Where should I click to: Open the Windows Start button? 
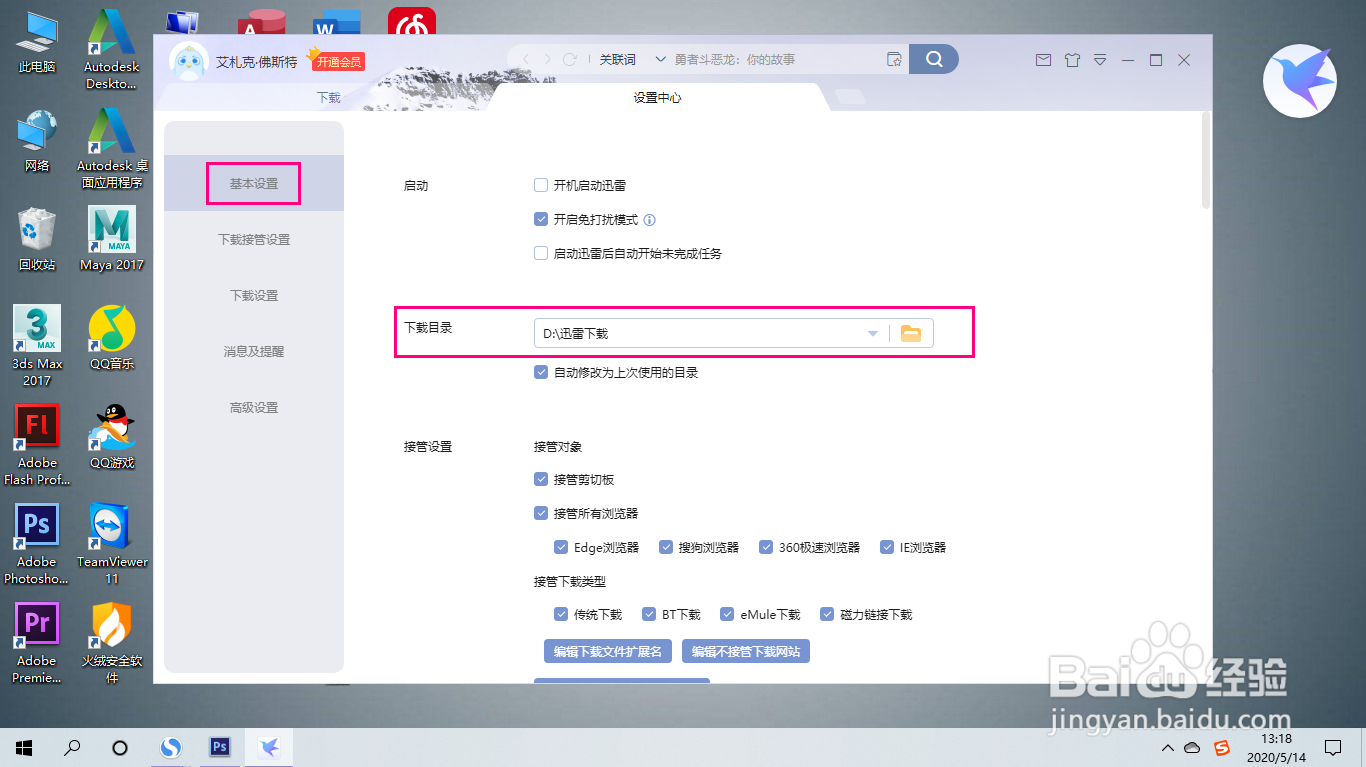[24, 747]
